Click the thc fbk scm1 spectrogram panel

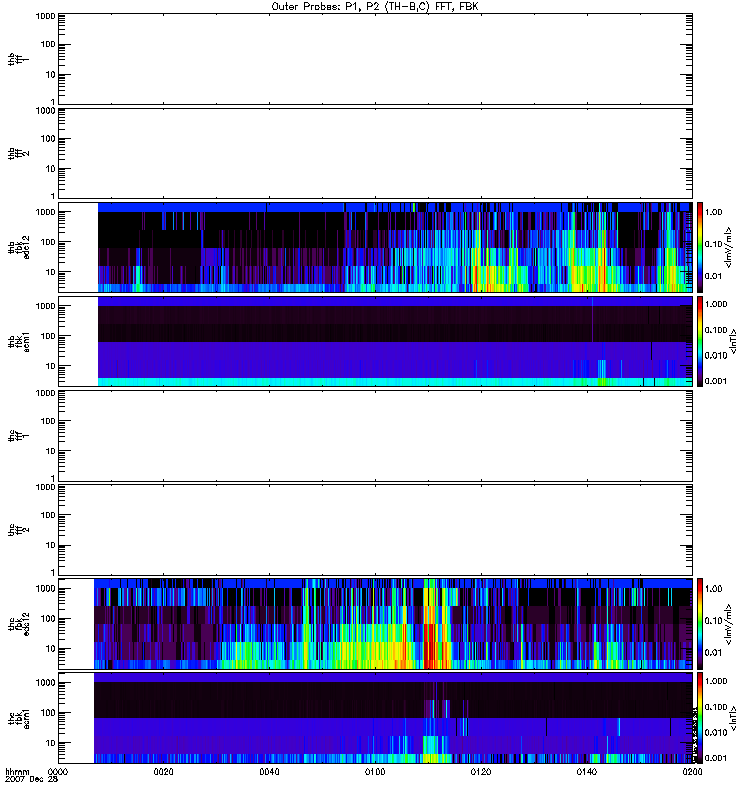coord(375,718)
